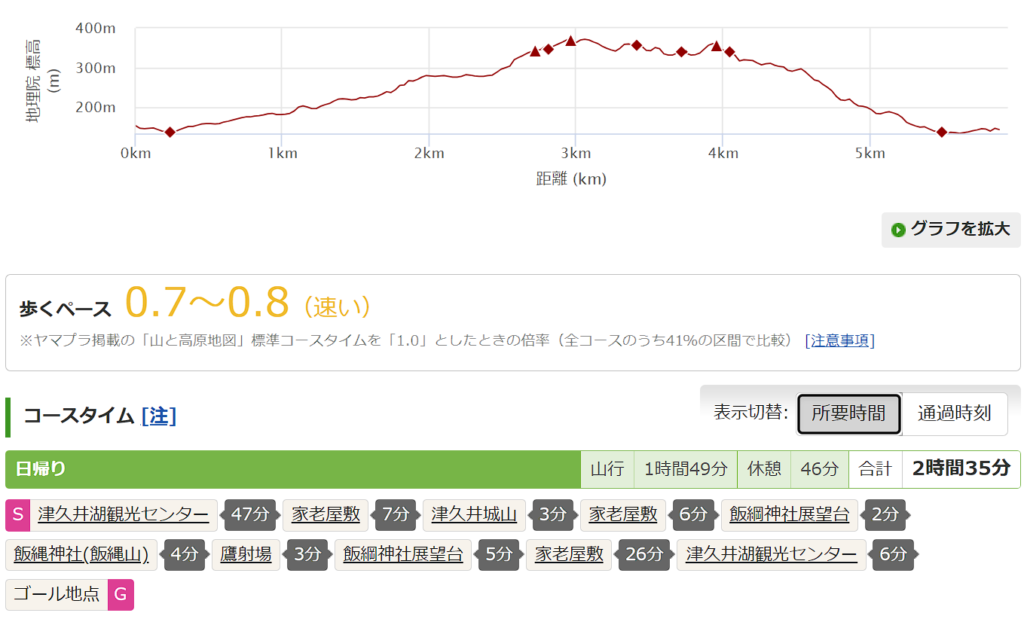Click the pink G goal icon

click(x=120, y=594)
